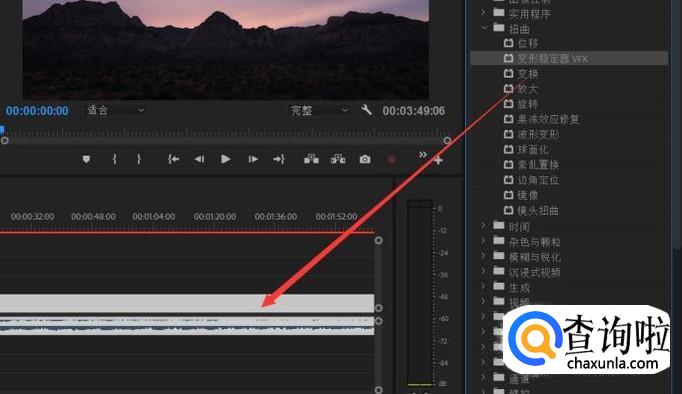Add a marker with the marker icon
Screen dimensions: 682x394
(86, 160)
